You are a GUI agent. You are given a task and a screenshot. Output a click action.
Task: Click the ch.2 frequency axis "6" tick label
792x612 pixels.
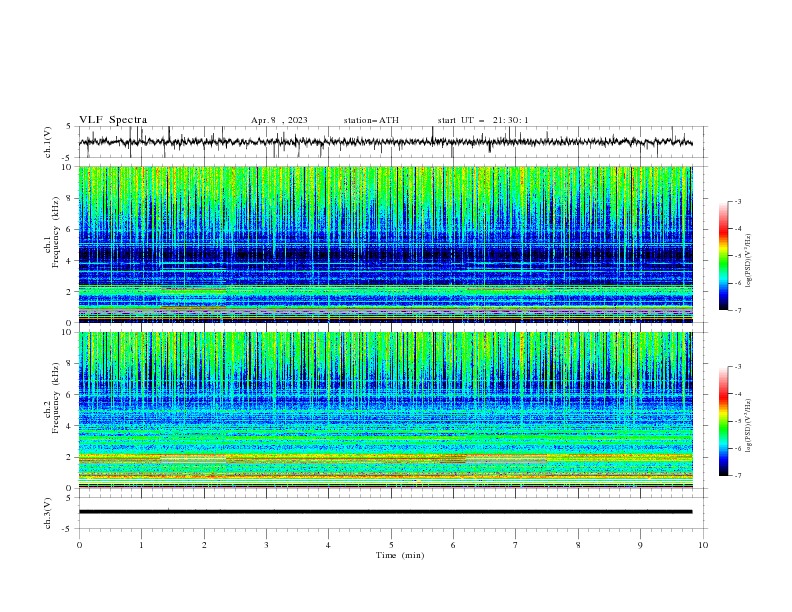point(70,395)
